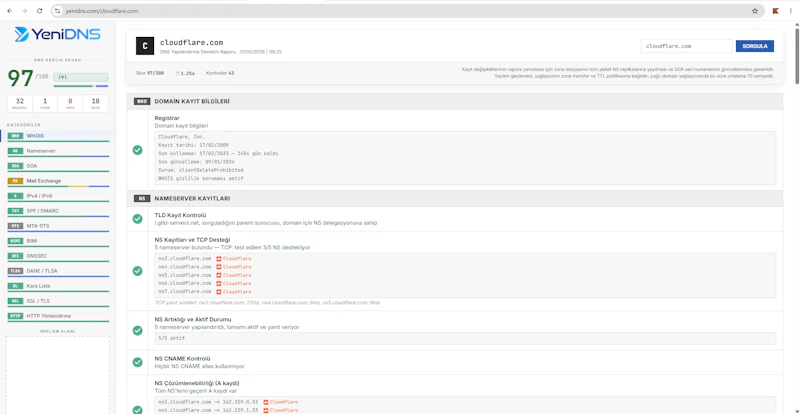Click check icon beside NS Artıklığı ve Aktif Durumu
Viewport: 800px width, 414px height.
pos(137,330)
